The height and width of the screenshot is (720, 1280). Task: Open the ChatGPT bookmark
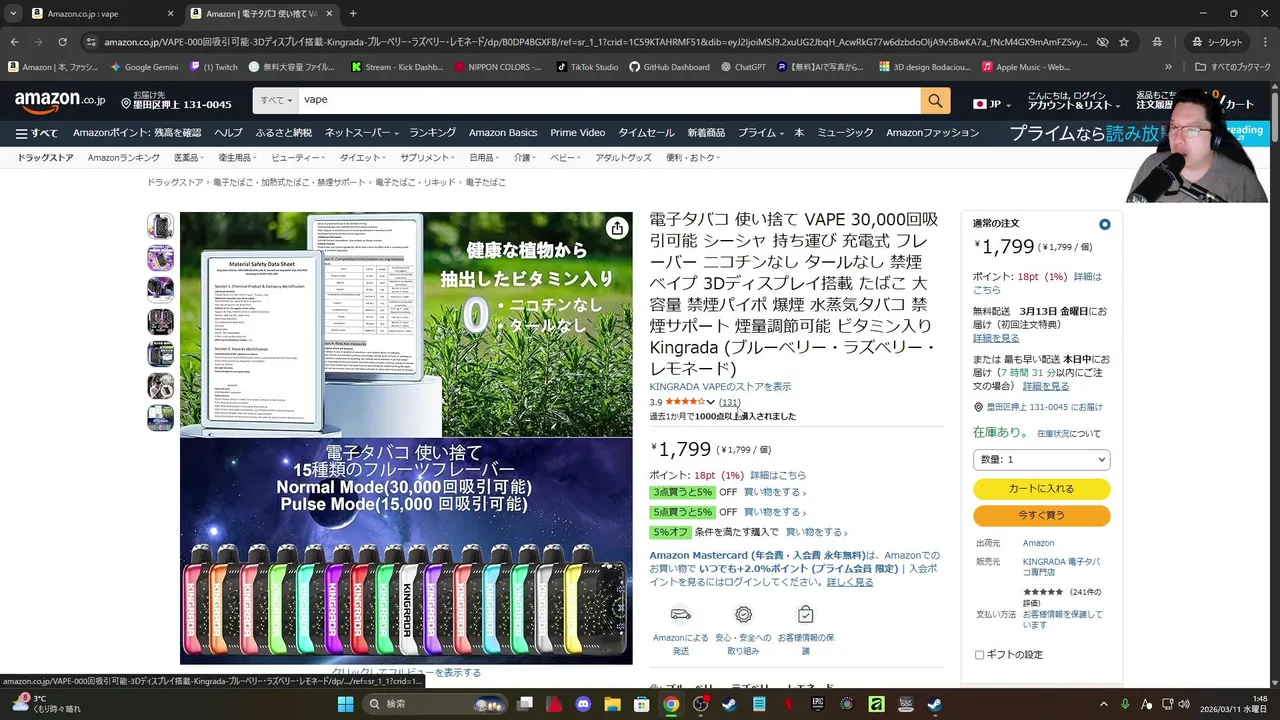tap(742, 67)
